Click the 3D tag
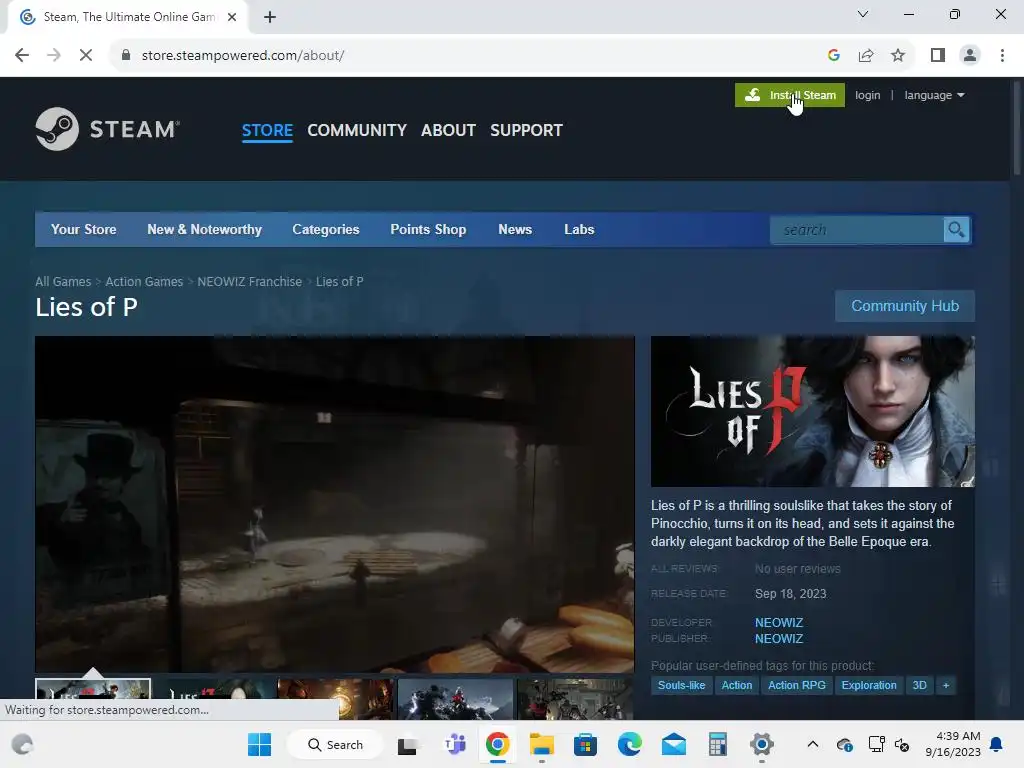This screenshot has width=1024, height=768. coord(920,685)
